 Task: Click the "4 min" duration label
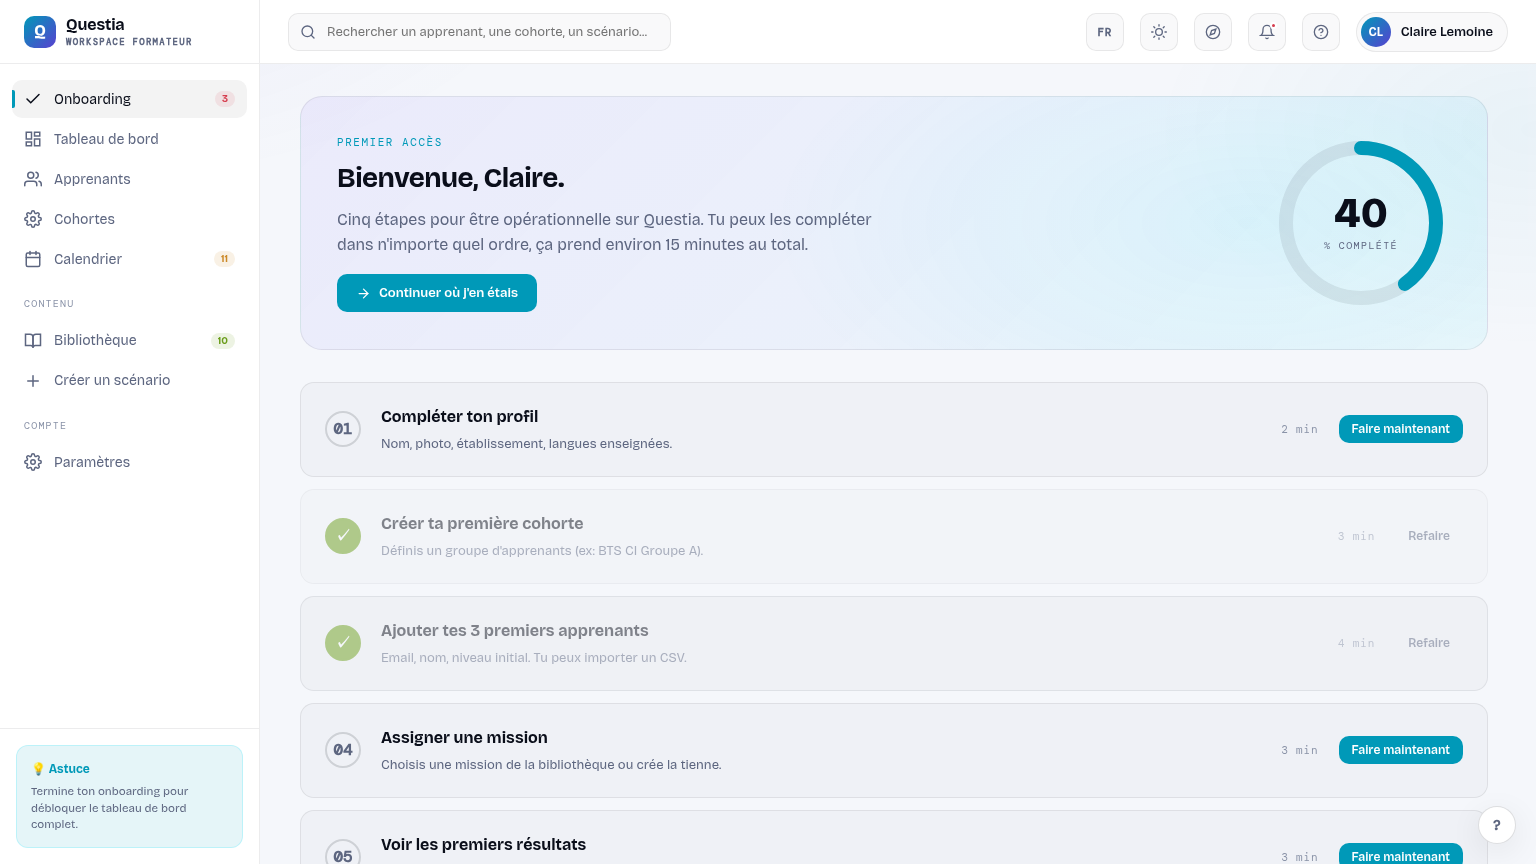pyautogui.click(x=1356, y=643)
